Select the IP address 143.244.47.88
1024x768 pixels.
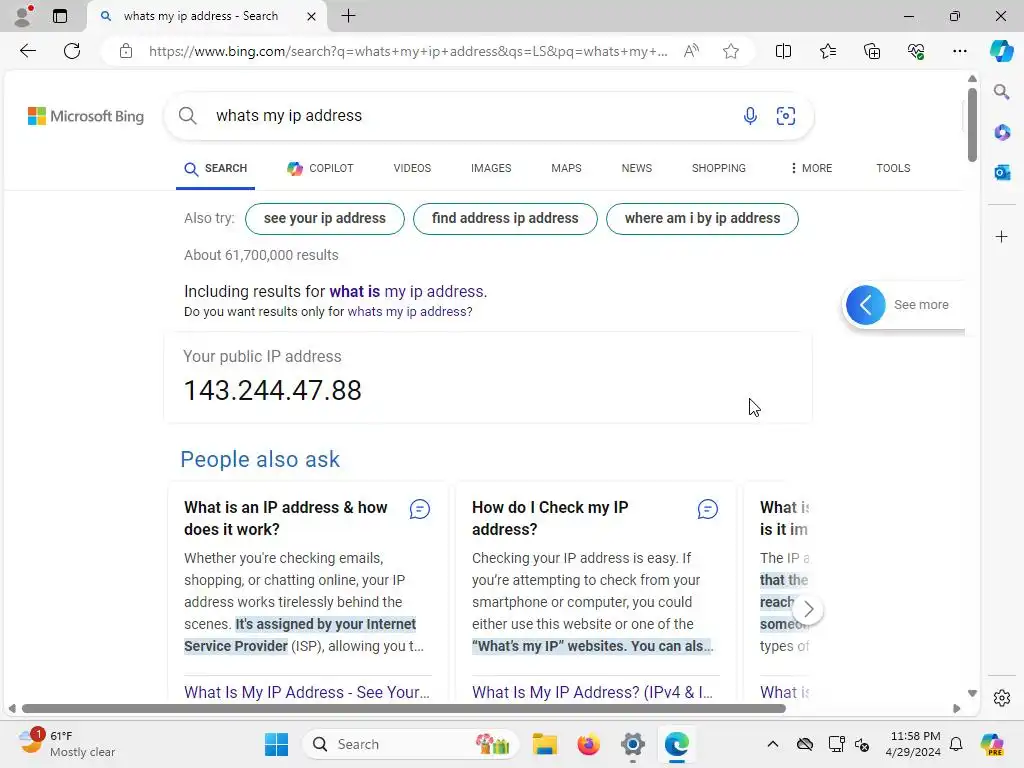pos(272,391)
